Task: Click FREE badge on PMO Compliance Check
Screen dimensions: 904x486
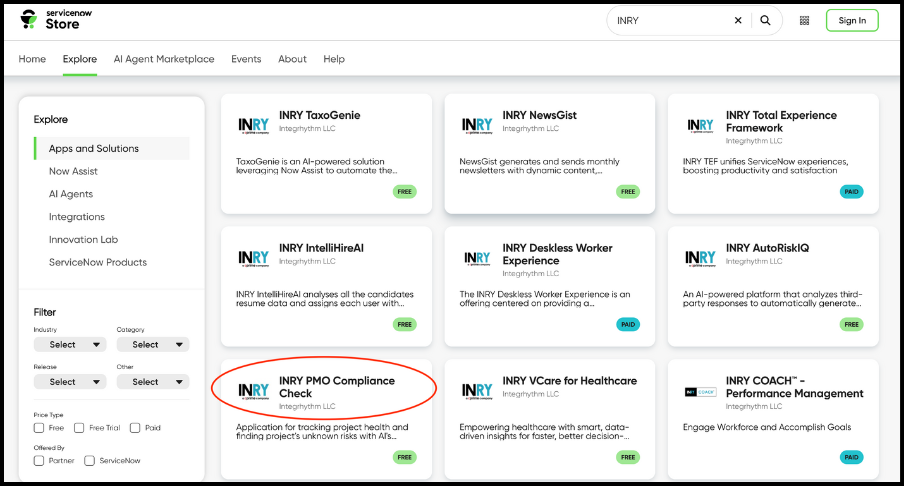Action: tap(405, 457)
